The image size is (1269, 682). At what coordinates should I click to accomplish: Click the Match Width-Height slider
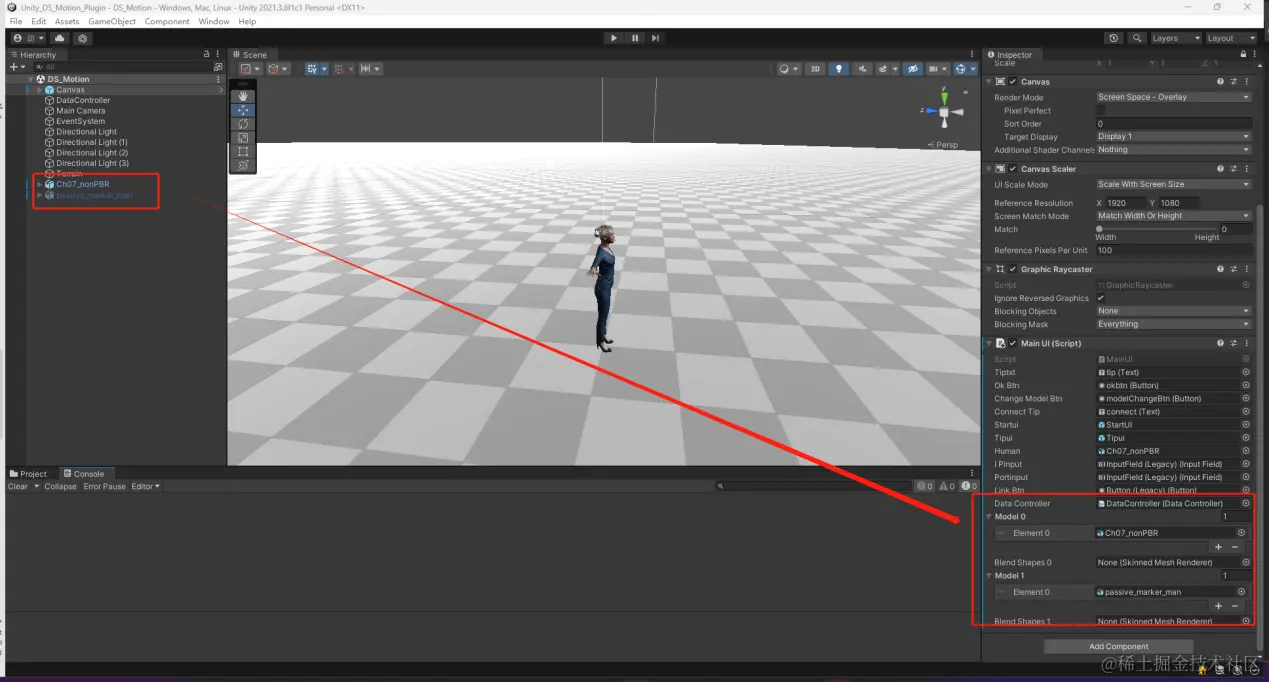pyautogui.click(x=1158, y=229)
